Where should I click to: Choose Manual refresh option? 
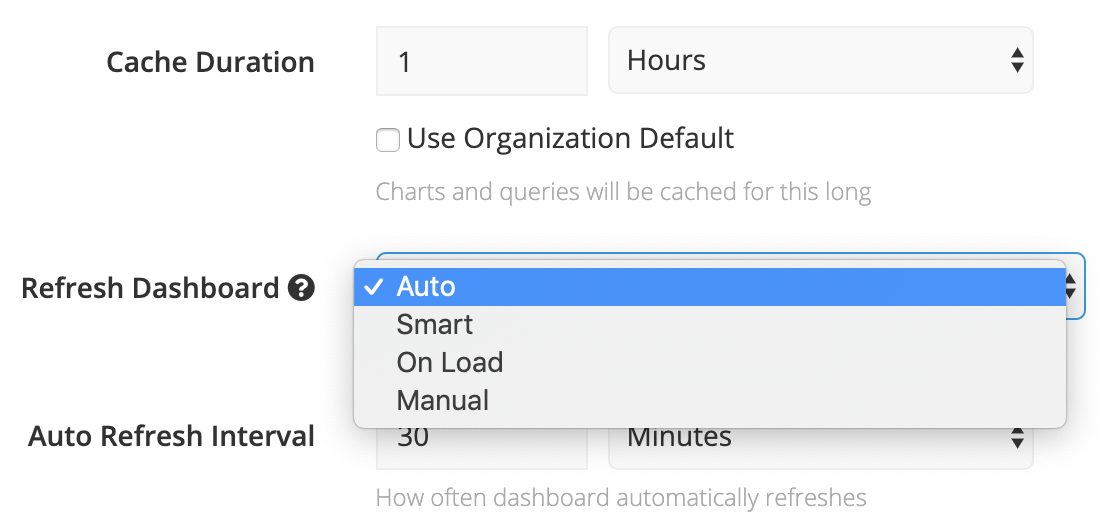click(710, 400)
